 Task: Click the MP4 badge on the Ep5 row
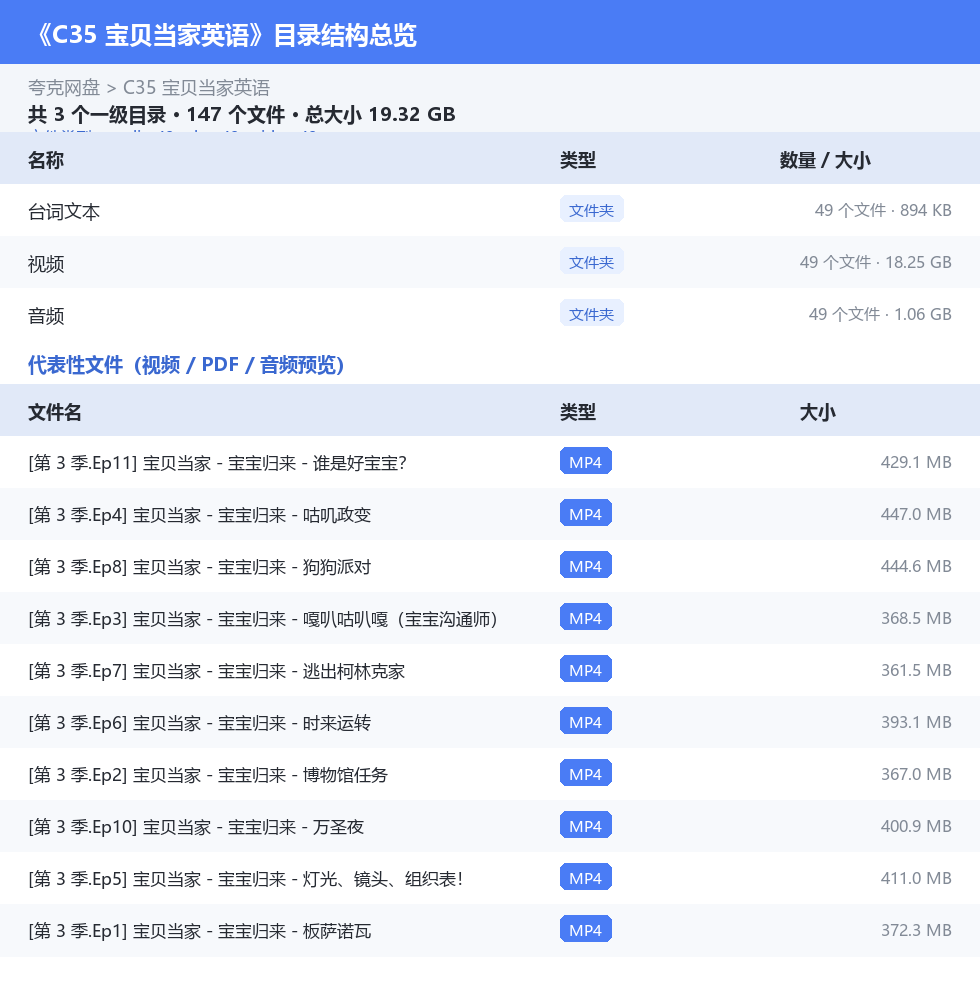(585, 878)
